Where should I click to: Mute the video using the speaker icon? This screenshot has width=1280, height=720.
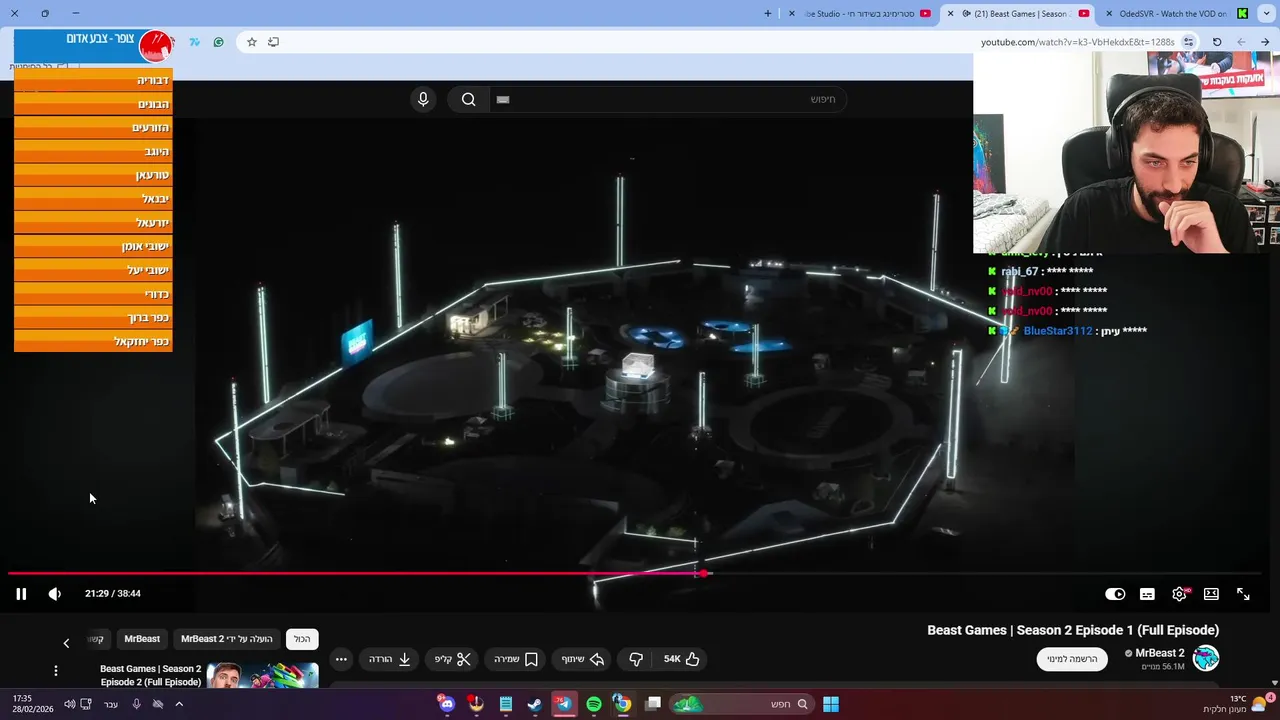(x=54, y=594)
